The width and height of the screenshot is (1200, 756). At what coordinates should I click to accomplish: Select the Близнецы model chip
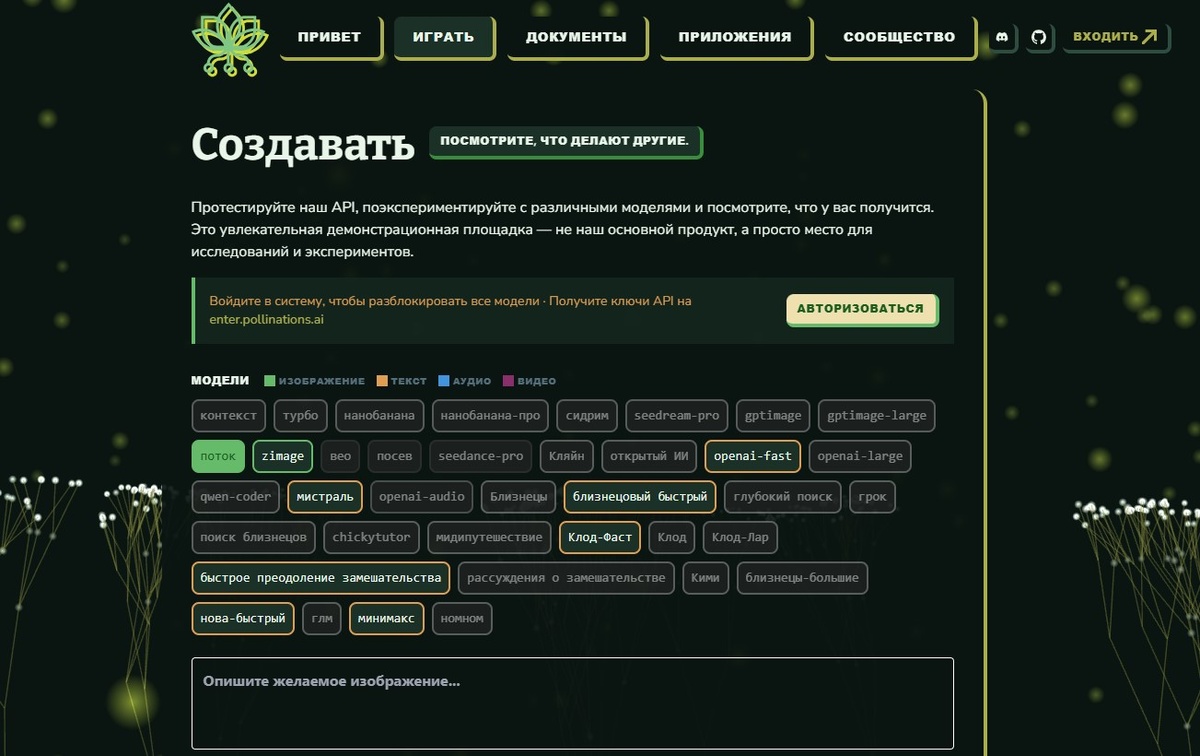(519, 496)
